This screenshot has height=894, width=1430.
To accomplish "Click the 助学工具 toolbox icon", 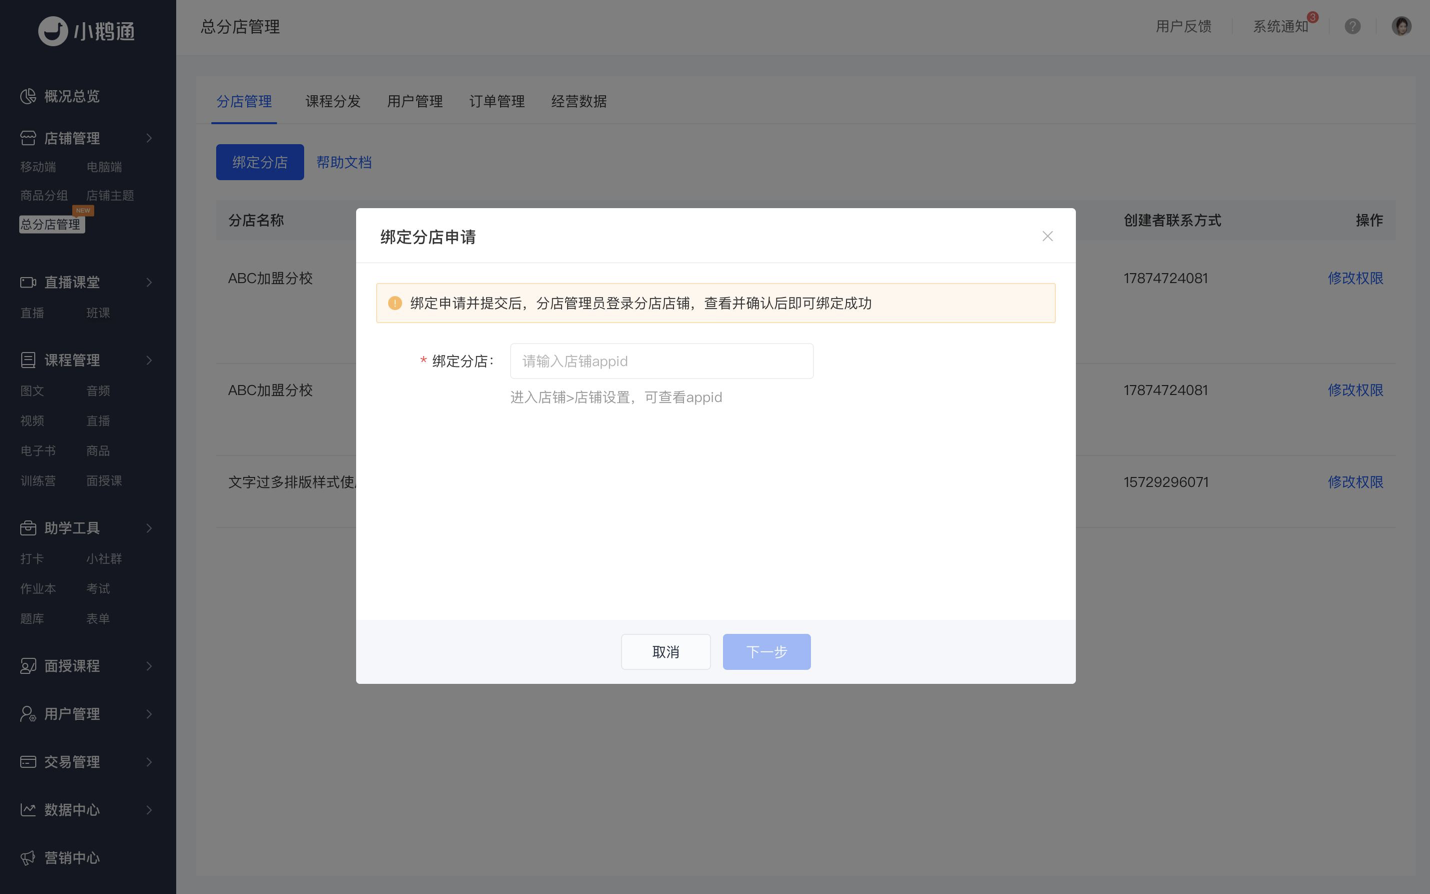I will point(28,528).
